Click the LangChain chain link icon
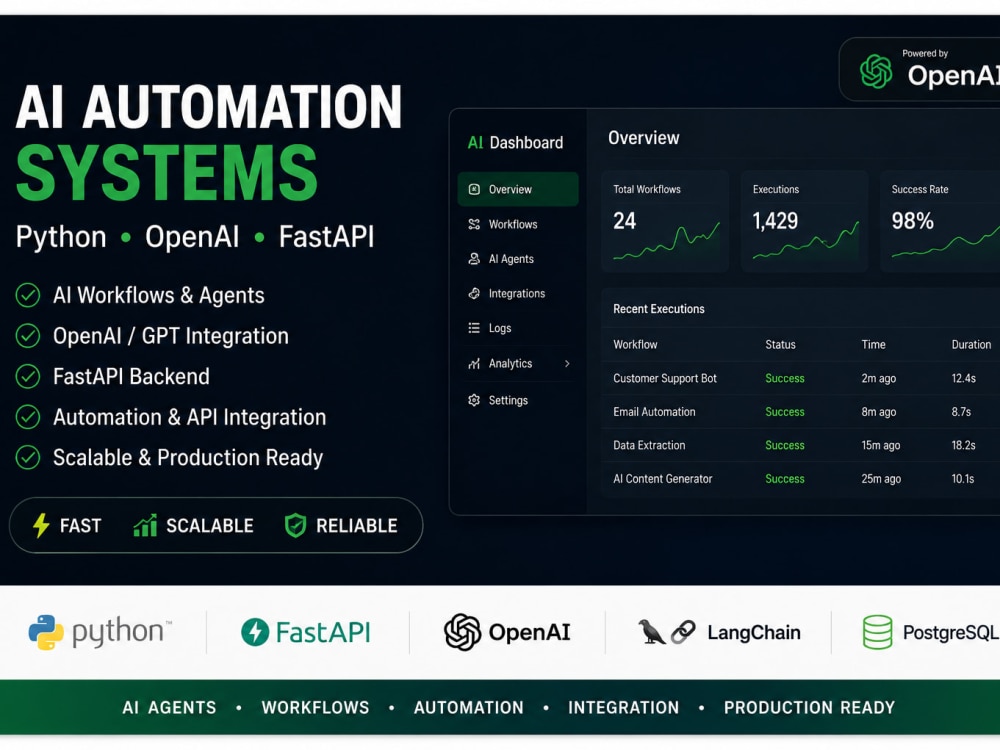1000x750 pixels. coord(683,632)
